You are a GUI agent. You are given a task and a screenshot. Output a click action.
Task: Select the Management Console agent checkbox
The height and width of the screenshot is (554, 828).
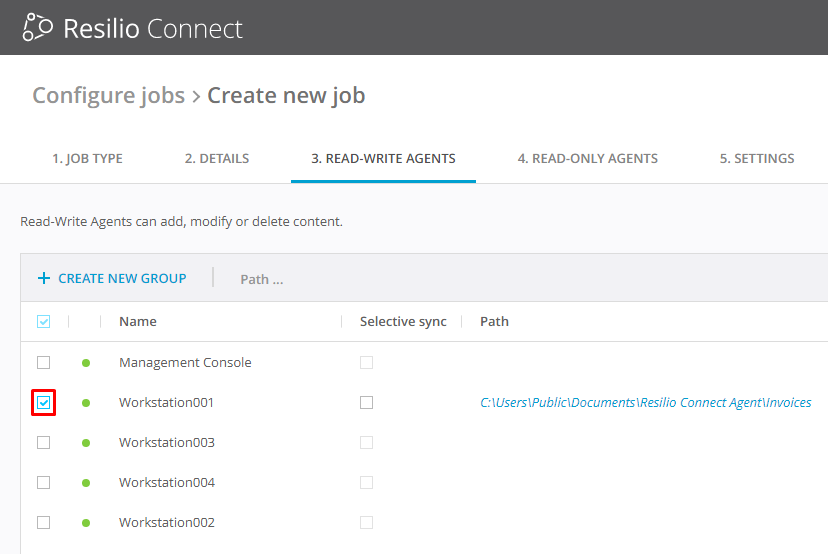click(x=43, y=362)
